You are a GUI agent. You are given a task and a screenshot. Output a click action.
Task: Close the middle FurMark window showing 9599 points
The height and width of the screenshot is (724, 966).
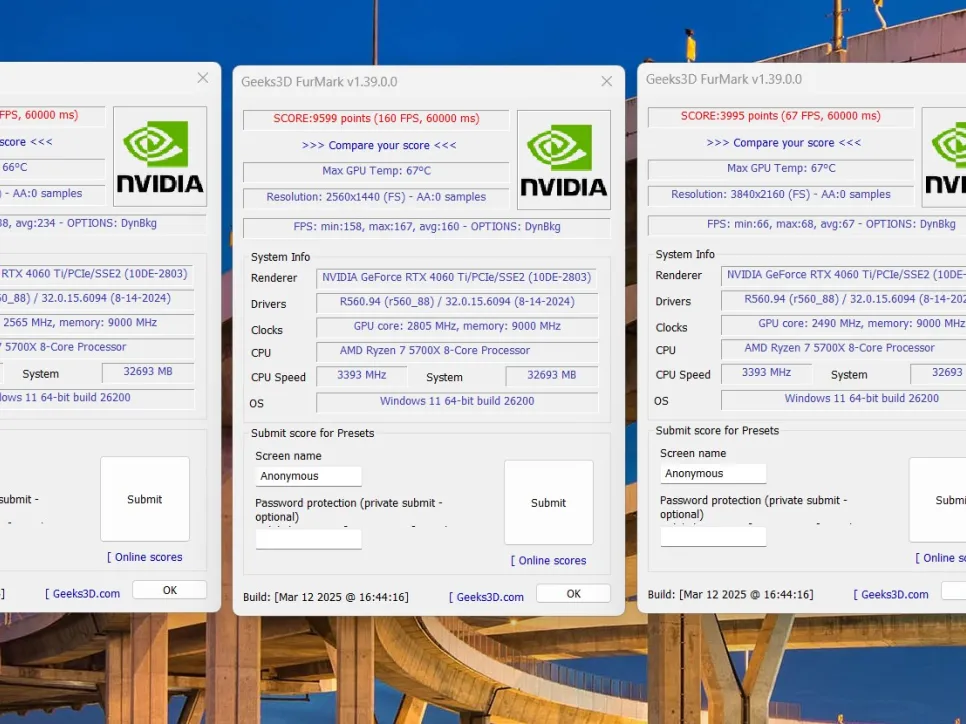click(x=606, y=81)
